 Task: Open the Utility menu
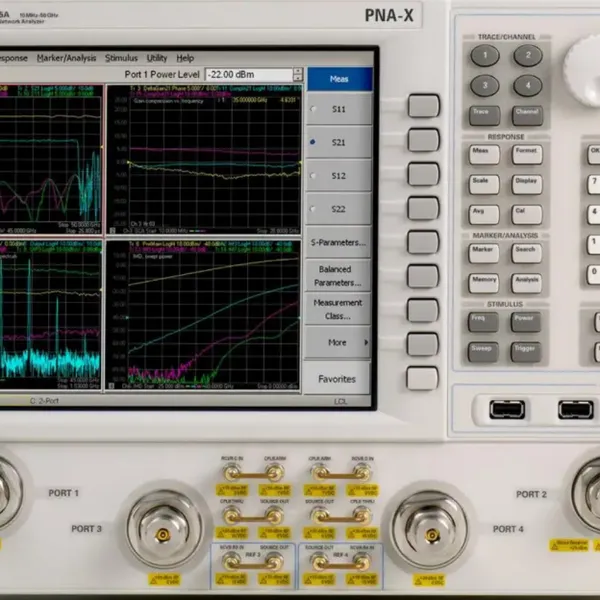157,58
